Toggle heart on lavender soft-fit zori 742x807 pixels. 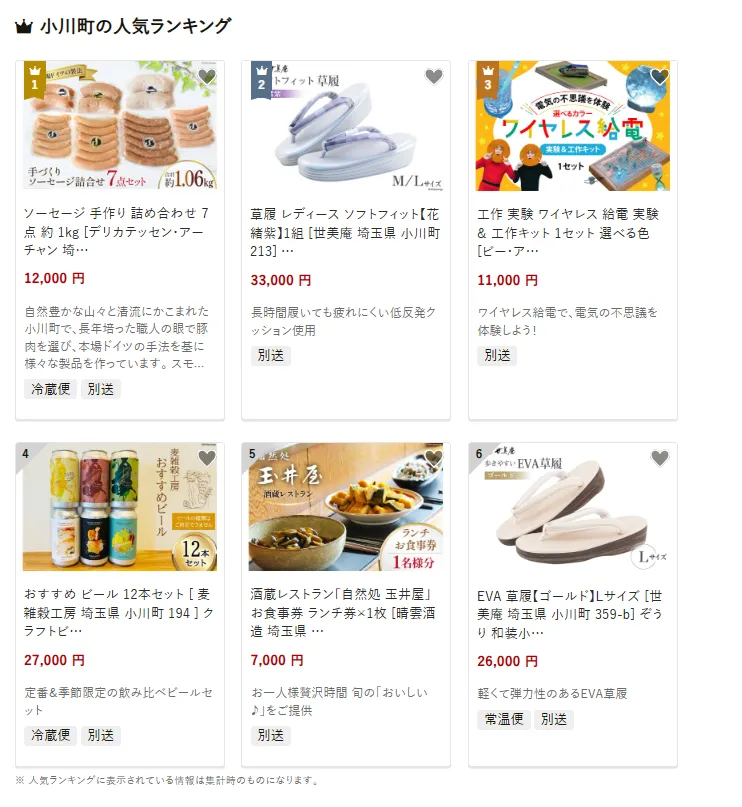434,77
